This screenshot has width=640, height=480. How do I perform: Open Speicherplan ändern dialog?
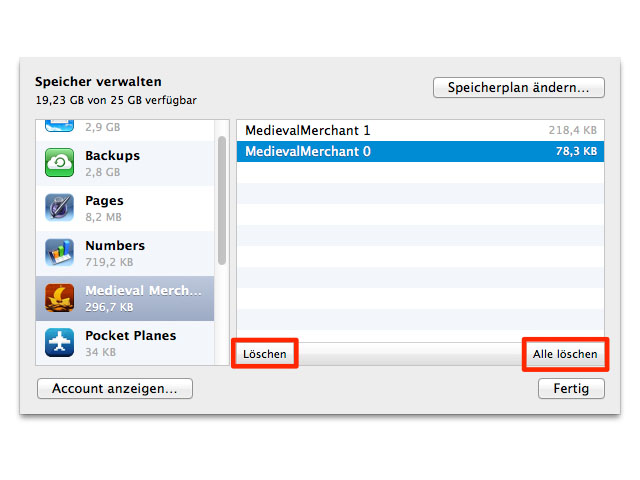(518, 88)
